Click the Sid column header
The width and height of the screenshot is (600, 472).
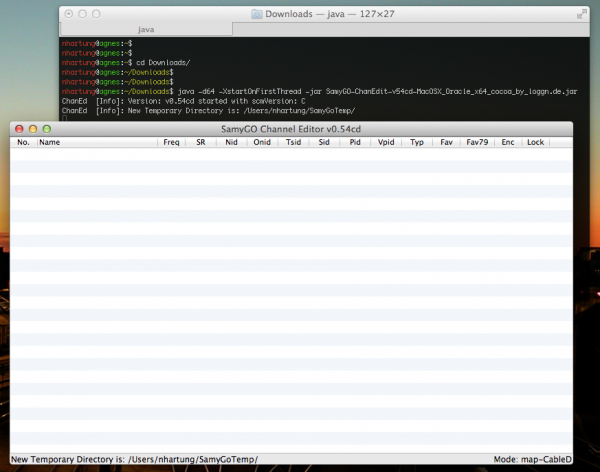[324, 142]
